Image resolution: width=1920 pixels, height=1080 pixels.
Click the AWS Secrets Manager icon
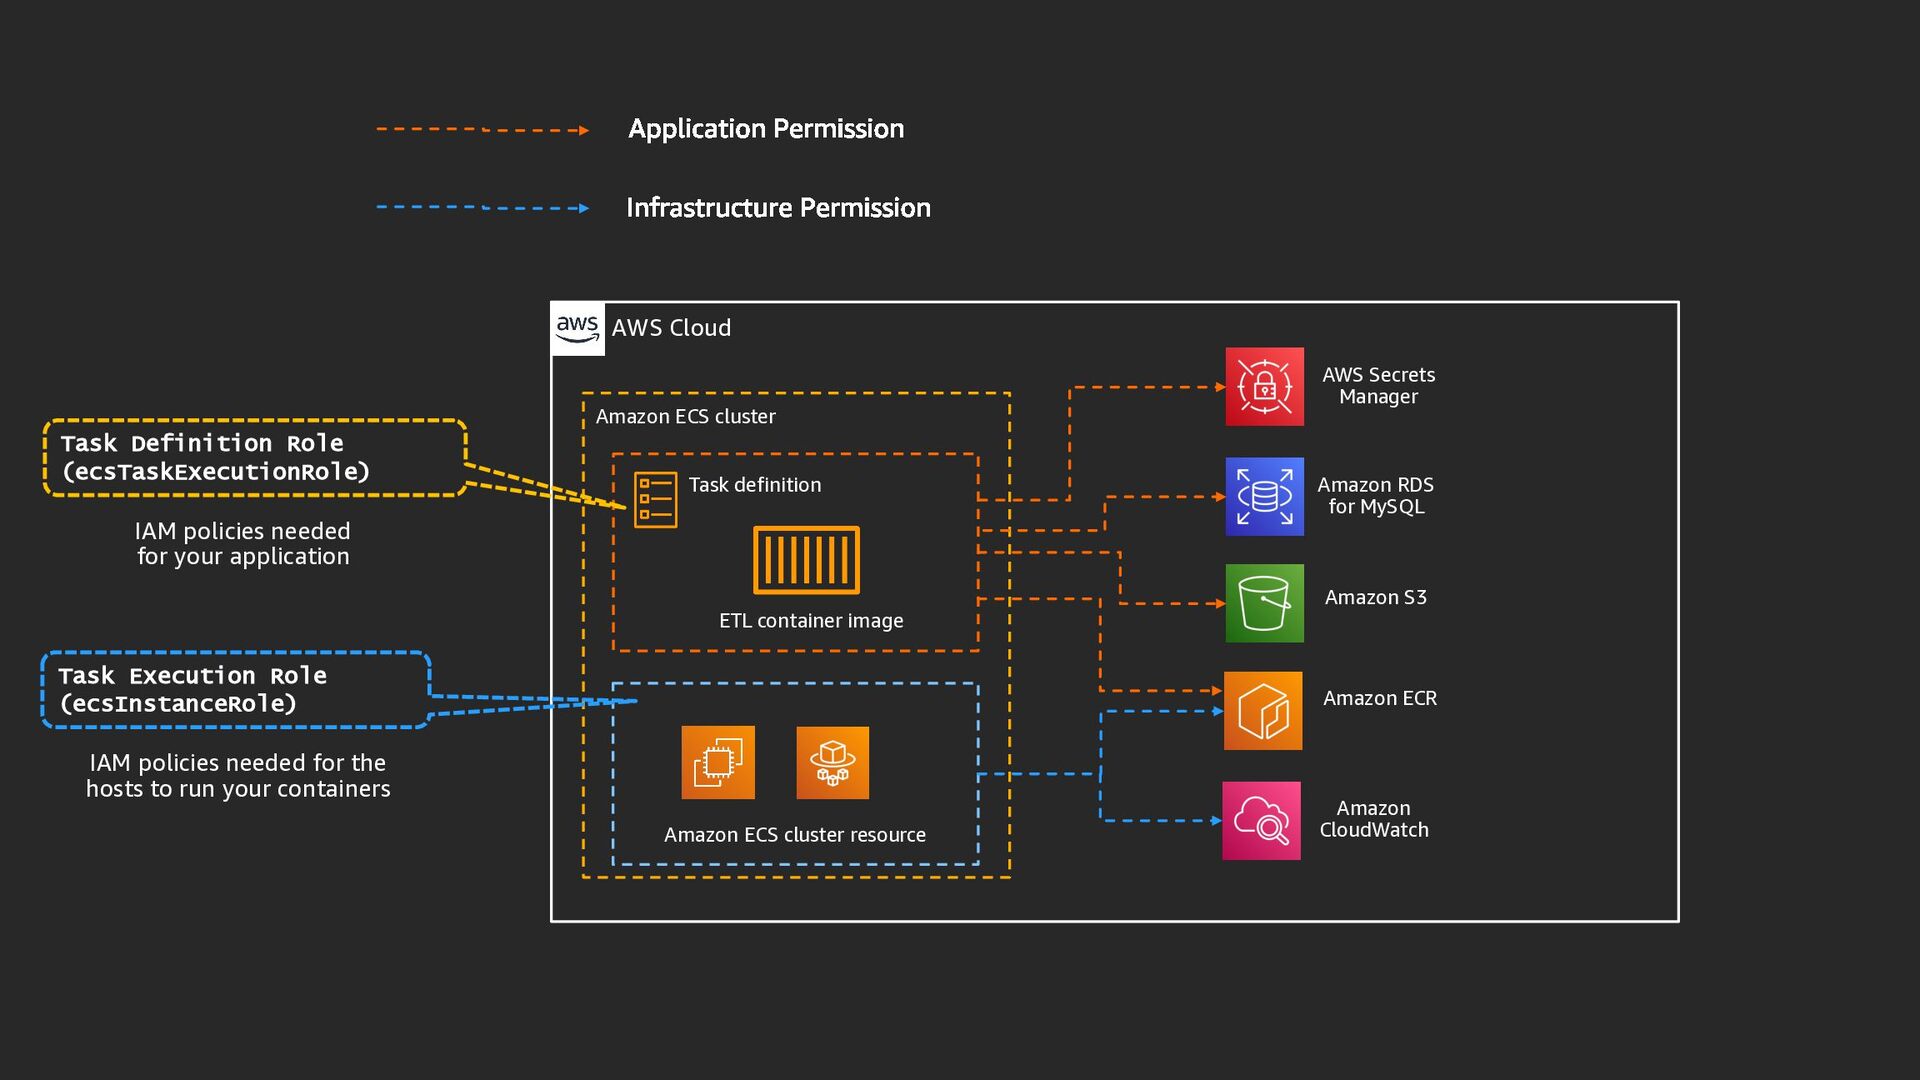point(1264,387)
